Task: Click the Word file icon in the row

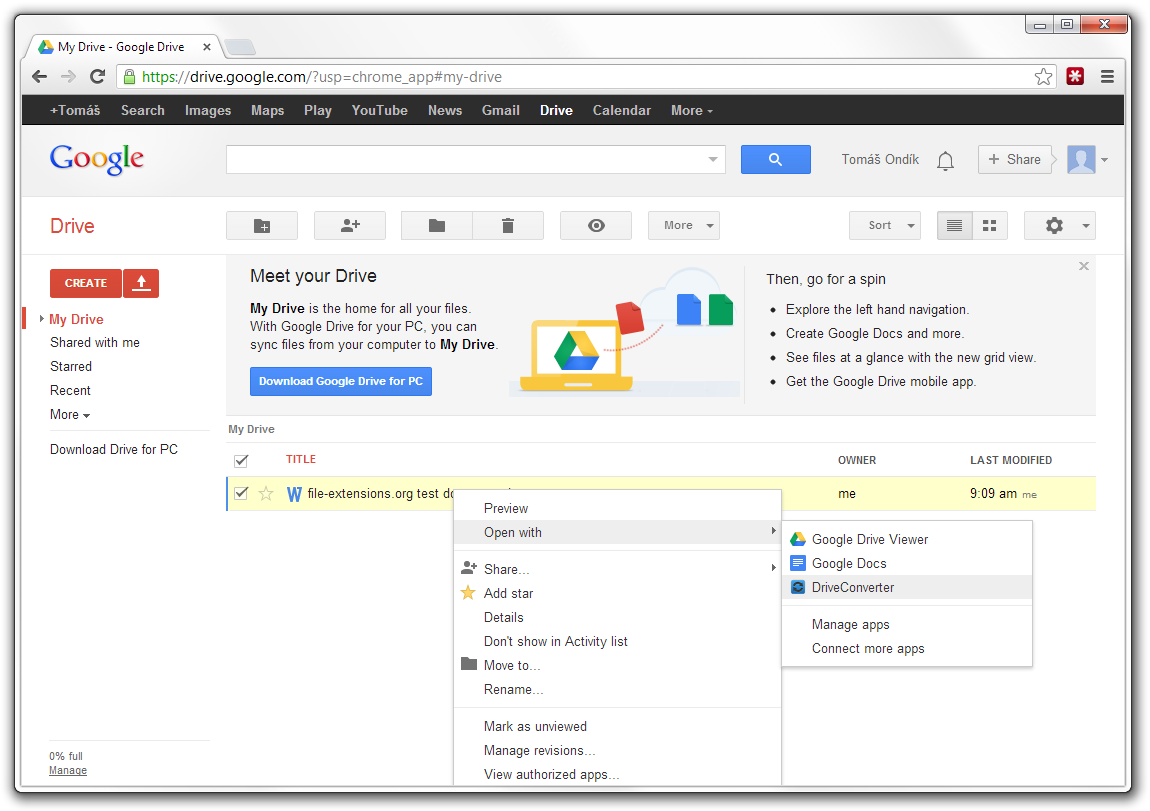Action: click(x=294, y=494)
